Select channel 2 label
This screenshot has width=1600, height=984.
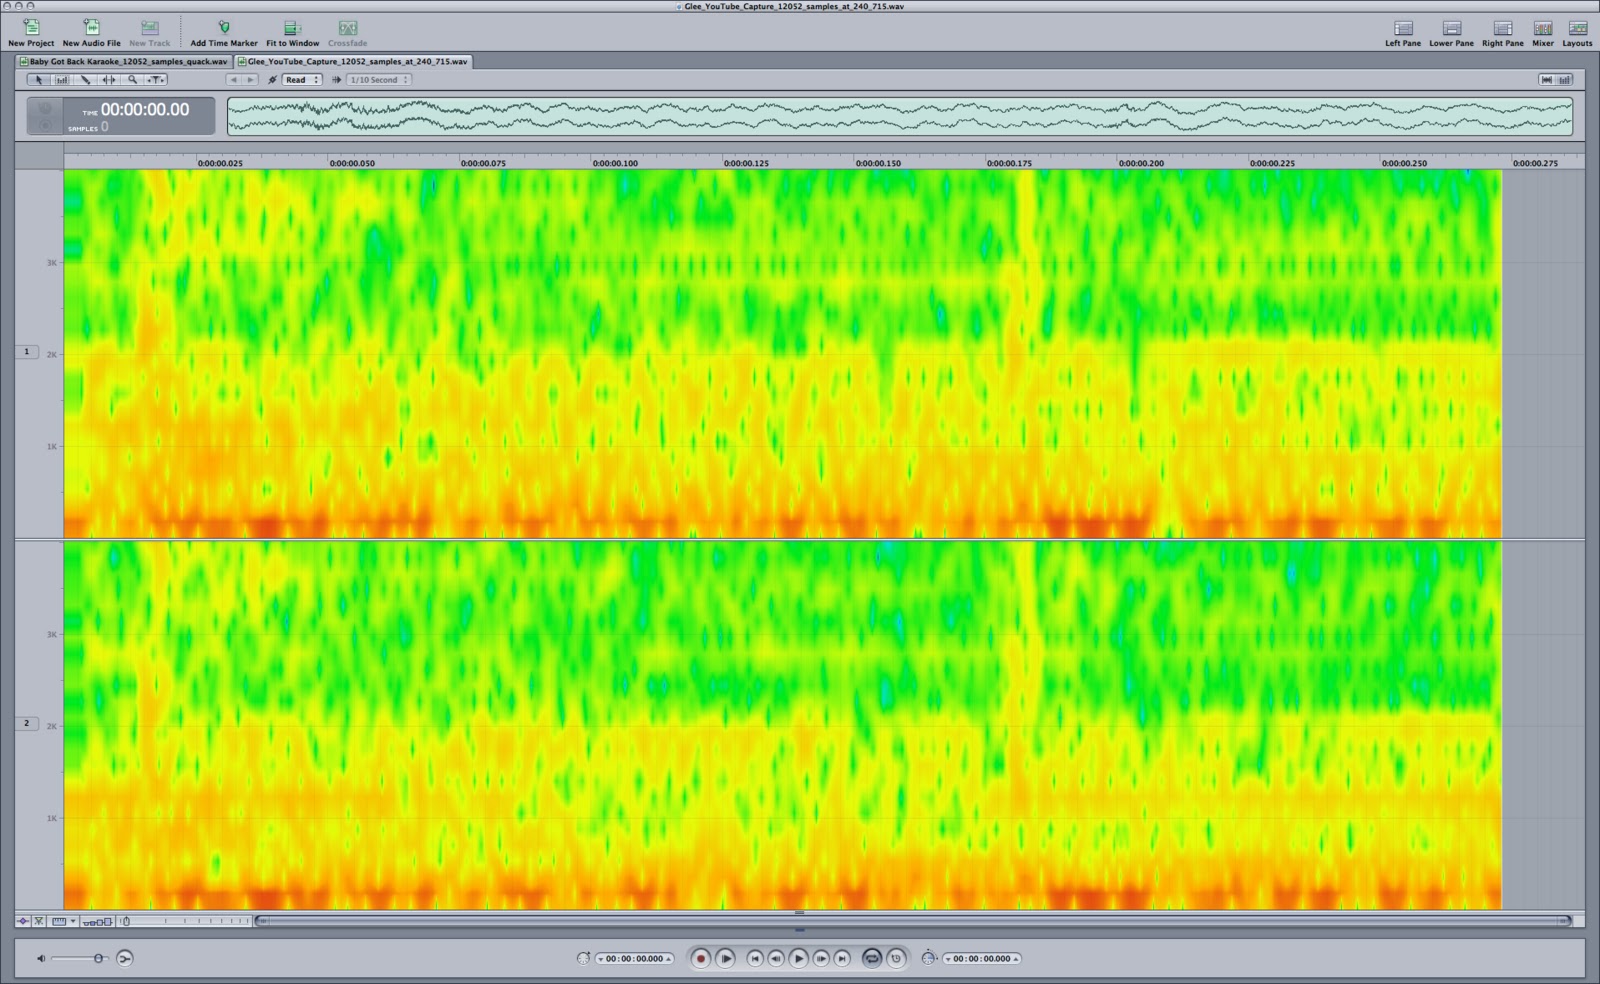click(x=27, y=723)
